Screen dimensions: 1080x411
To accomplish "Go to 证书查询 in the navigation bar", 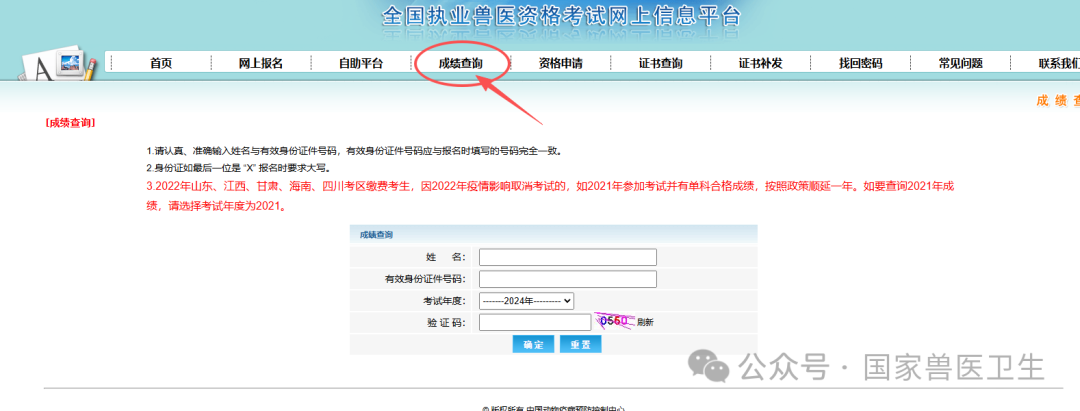I will (661, 63).
